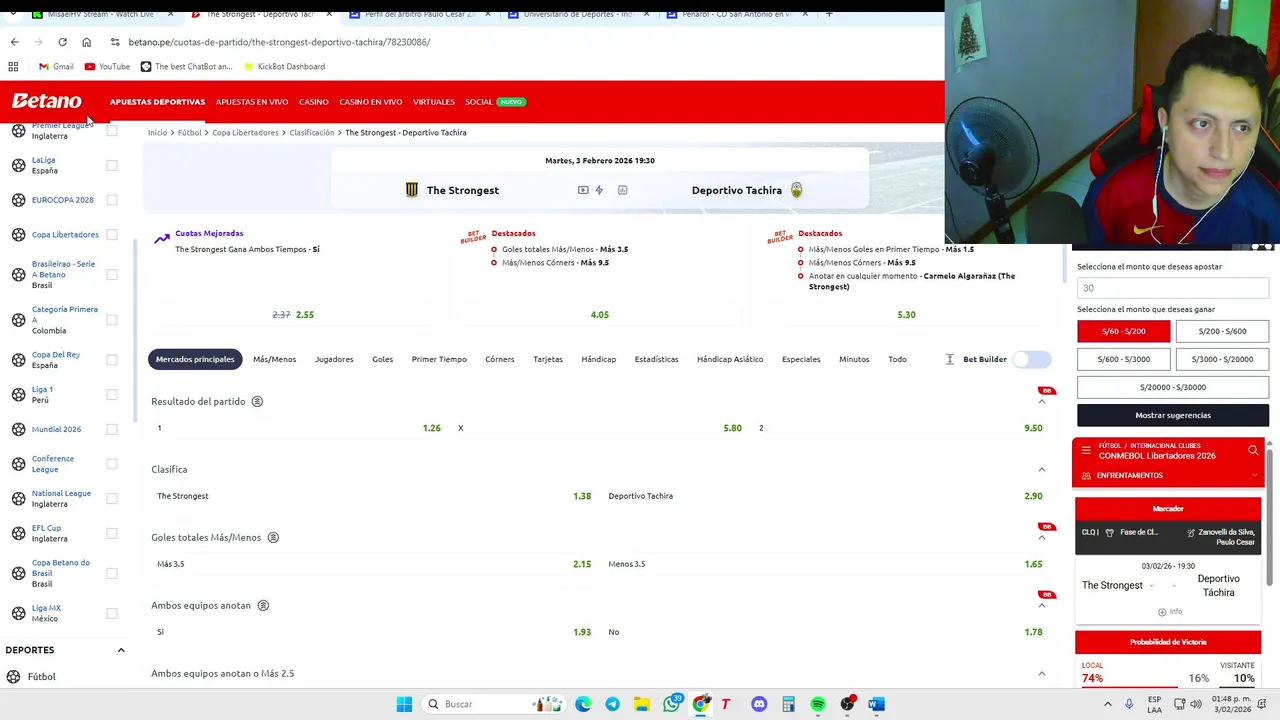Open Calculator from the taskbar
The height and width of the screenshot is (720, 1280).
[788, 704]
